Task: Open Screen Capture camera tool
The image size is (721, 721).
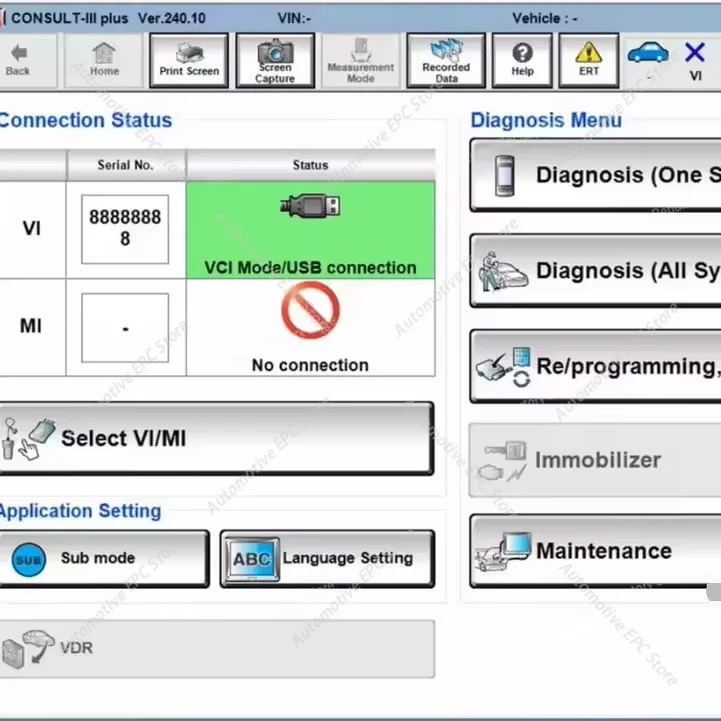Action: [275, 60]
